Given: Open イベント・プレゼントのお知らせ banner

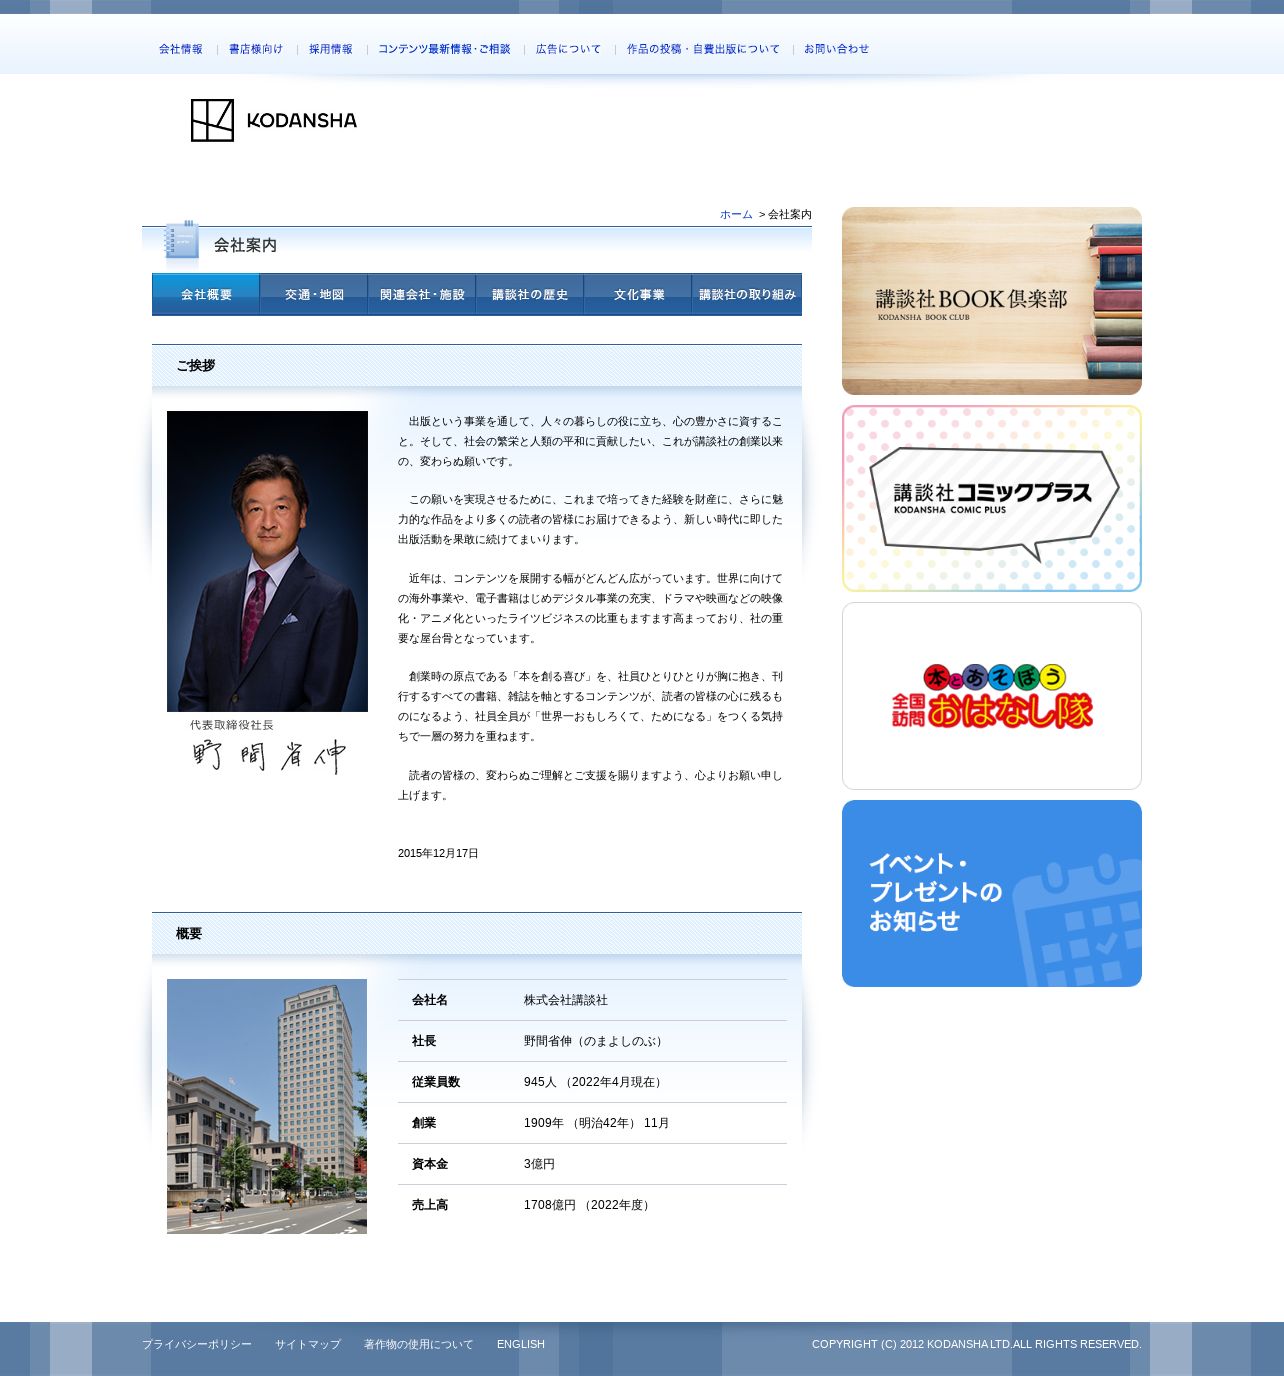Looking at the screenshot, I should 992,893.
